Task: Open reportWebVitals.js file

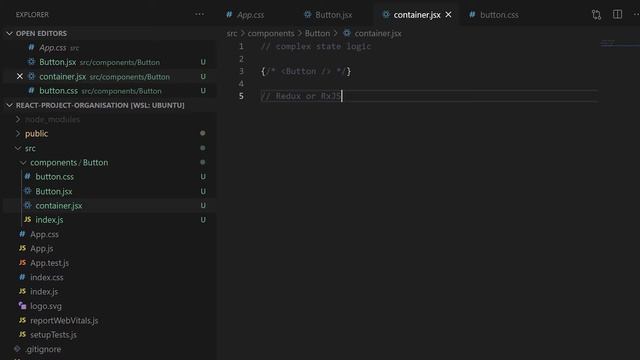Action: click(110, 320)
